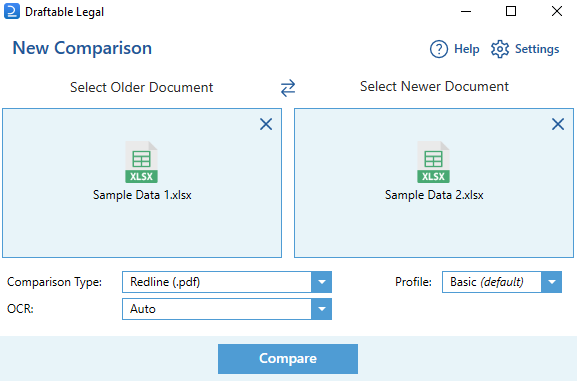The image size is (577, 381).
Task: Click the Help question mark icon
Action: point(439,49)
